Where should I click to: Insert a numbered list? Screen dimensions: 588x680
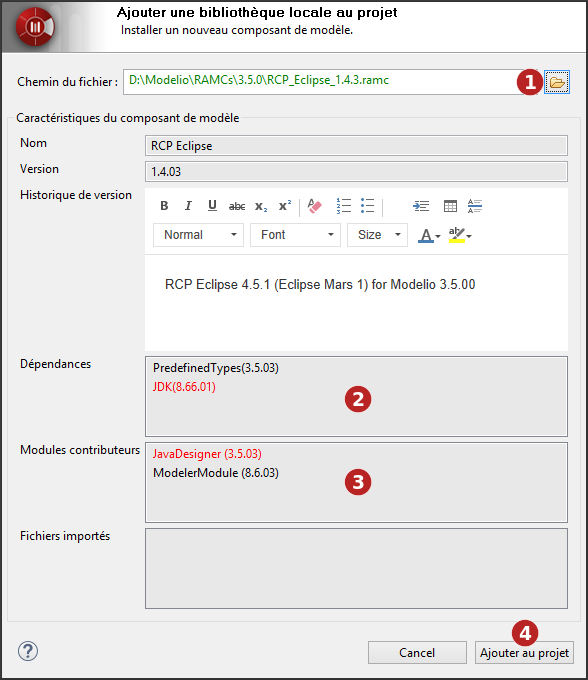click(x=344, y=206)
